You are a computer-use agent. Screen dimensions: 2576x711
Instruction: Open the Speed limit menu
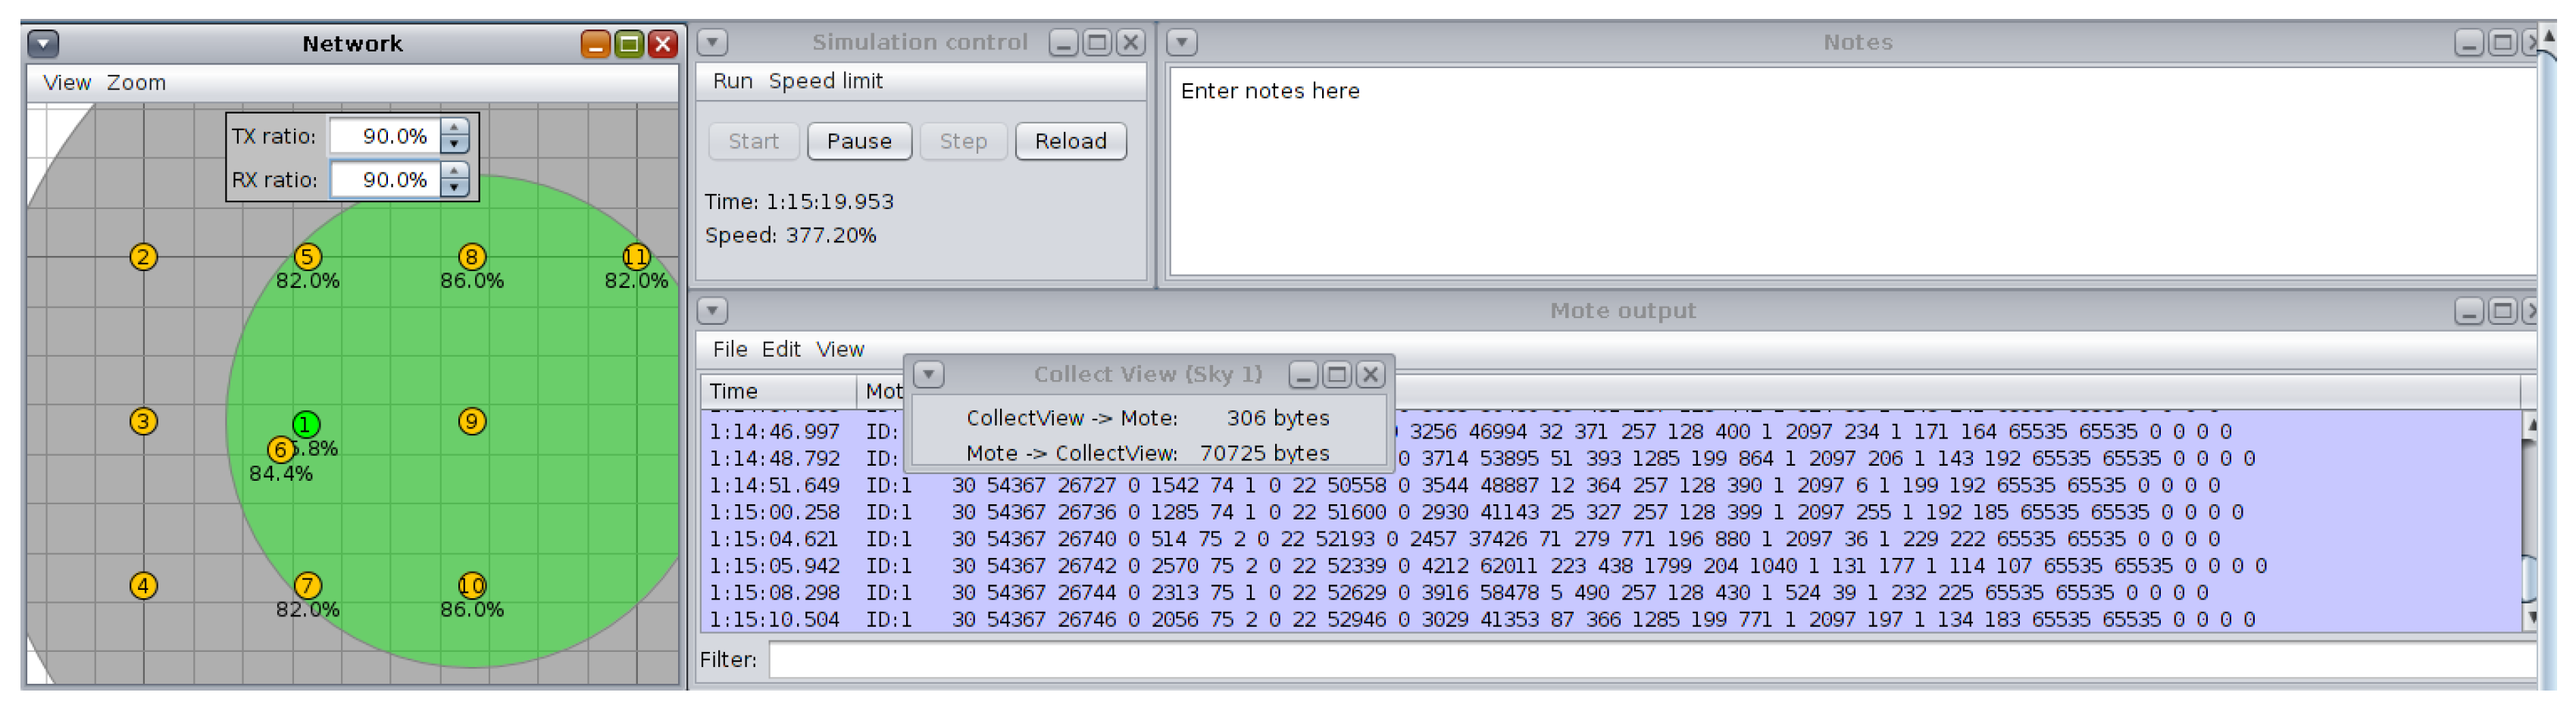click(x=825, y=81)
